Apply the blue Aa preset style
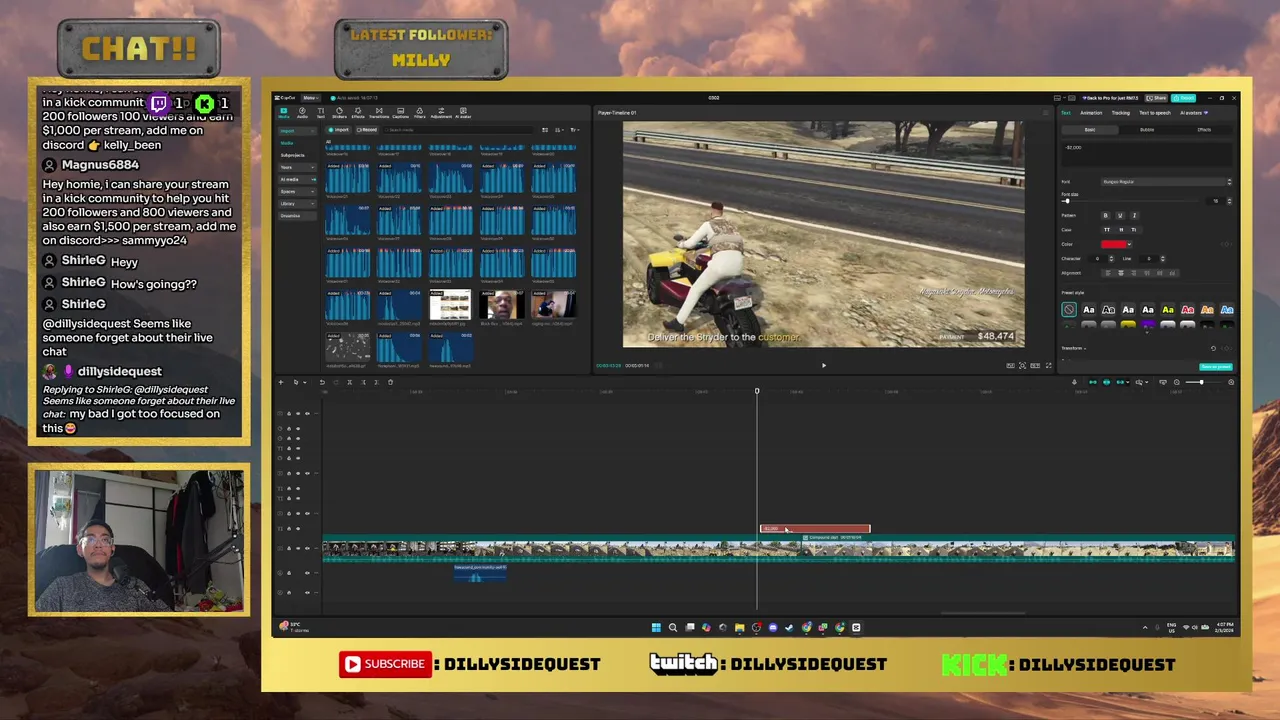 click(1227, 310)
